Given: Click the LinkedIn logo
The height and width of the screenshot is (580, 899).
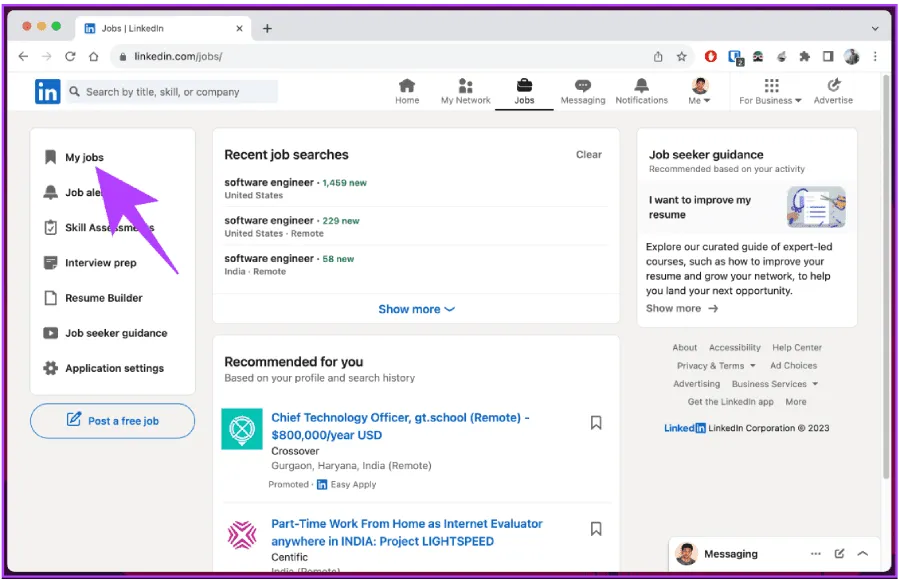Looking at the screenshot, I should pyautogui.click(x=47, y=92).
